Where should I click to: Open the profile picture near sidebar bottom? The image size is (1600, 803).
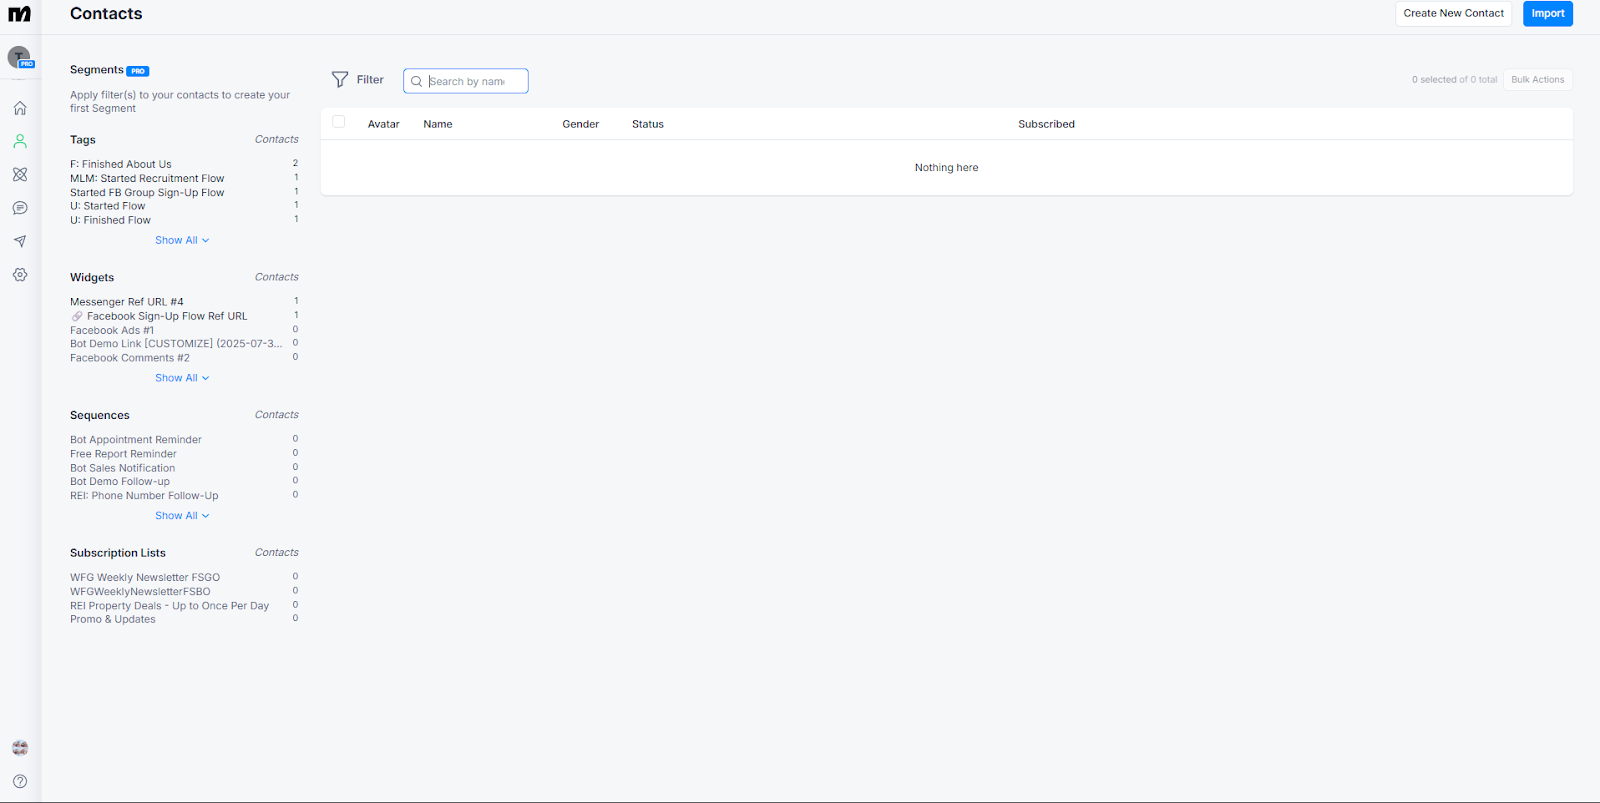[20, 748]
